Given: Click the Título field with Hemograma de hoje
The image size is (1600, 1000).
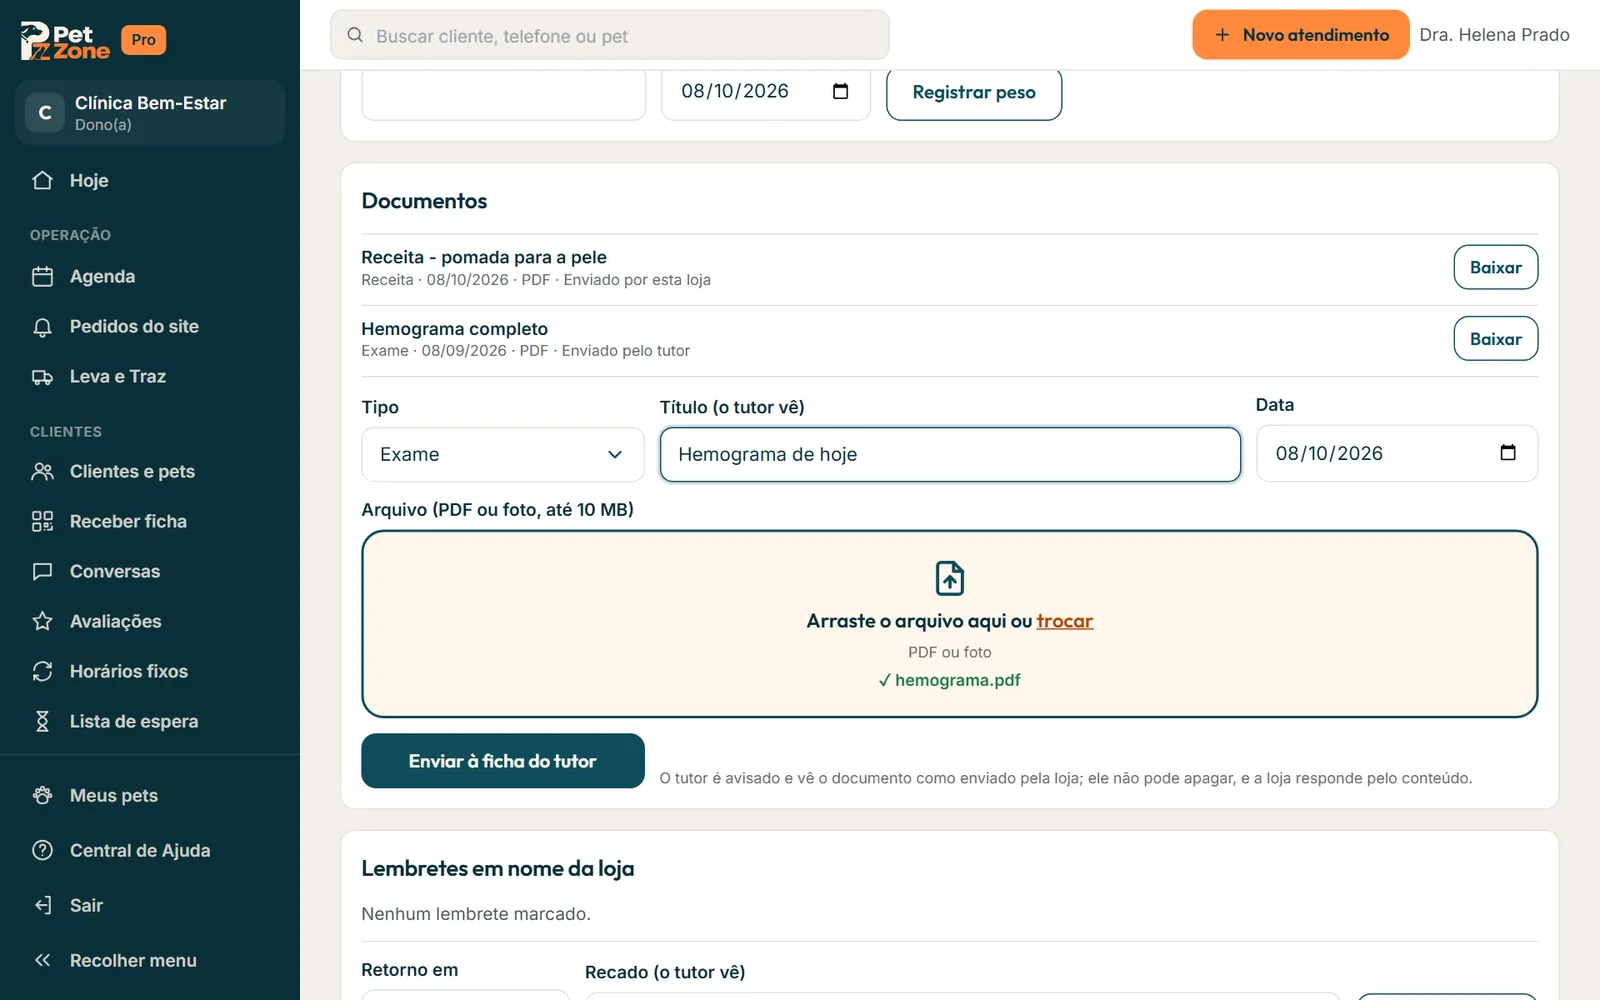Looking at the screenshot, I should [x=950, y=454].
